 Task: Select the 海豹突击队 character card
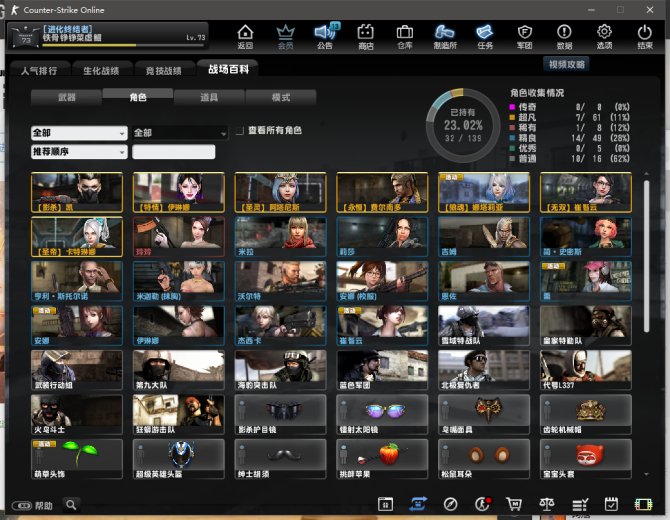click(x=280, y=370)
